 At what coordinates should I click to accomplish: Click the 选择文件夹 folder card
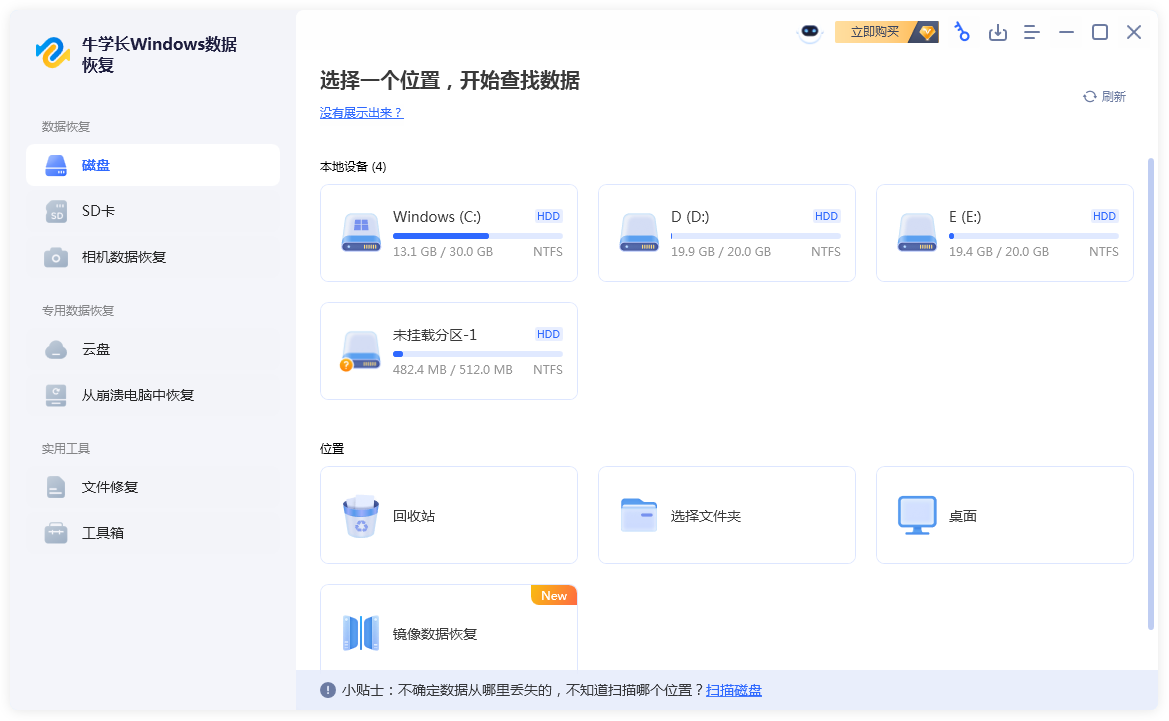click(726, 515)
